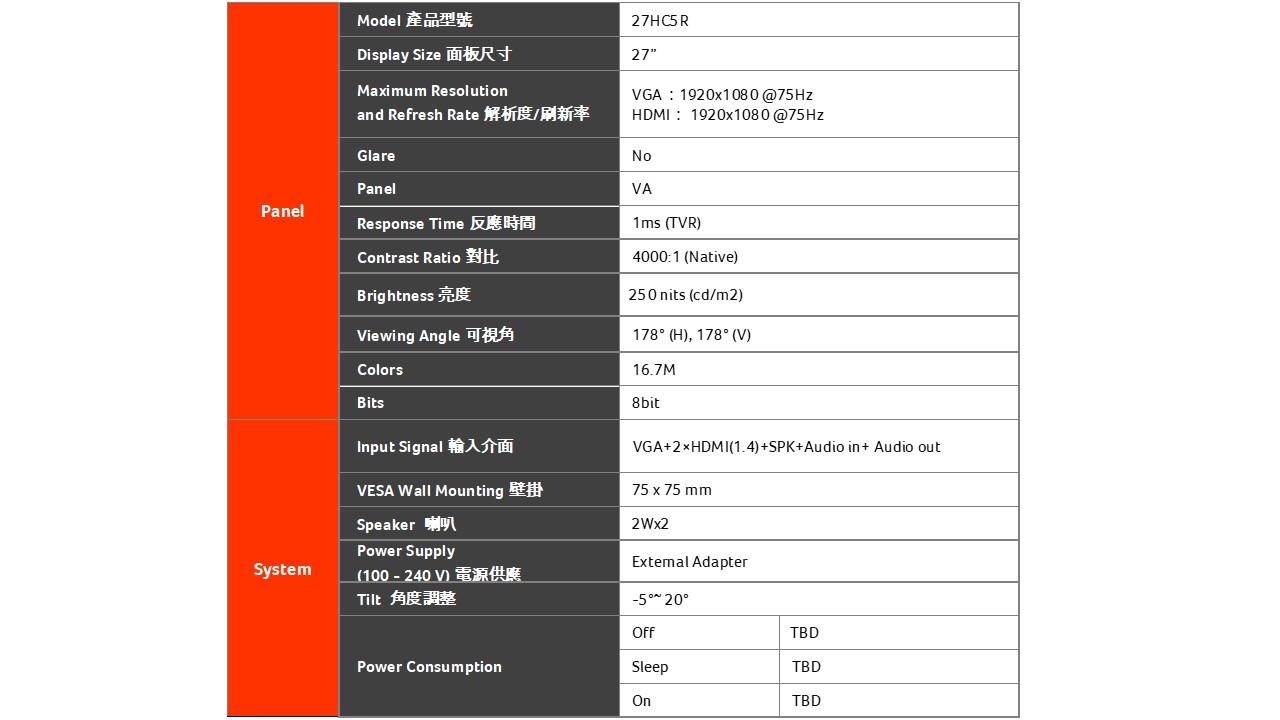Click TBD in the On row
Screen dimensions: 1280x720
pos(806,701)
